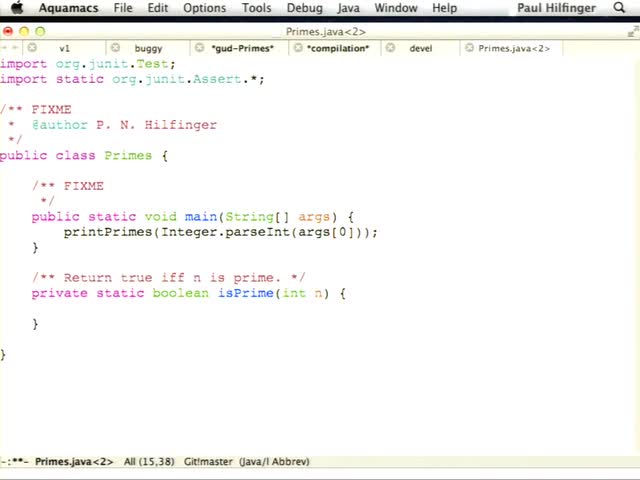The width and height of the screenshot is (640, 480).
Task: Close the devel tab with its X icon
Action: pyautogui.click(x=391, y=48)
